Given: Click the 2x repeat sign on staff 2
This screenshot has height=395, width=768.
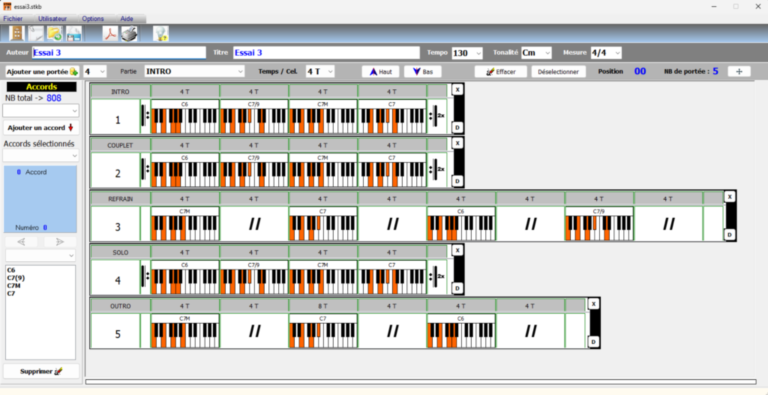Looking at the screenshot, I should pyautogui.click(x=437, y=170).
